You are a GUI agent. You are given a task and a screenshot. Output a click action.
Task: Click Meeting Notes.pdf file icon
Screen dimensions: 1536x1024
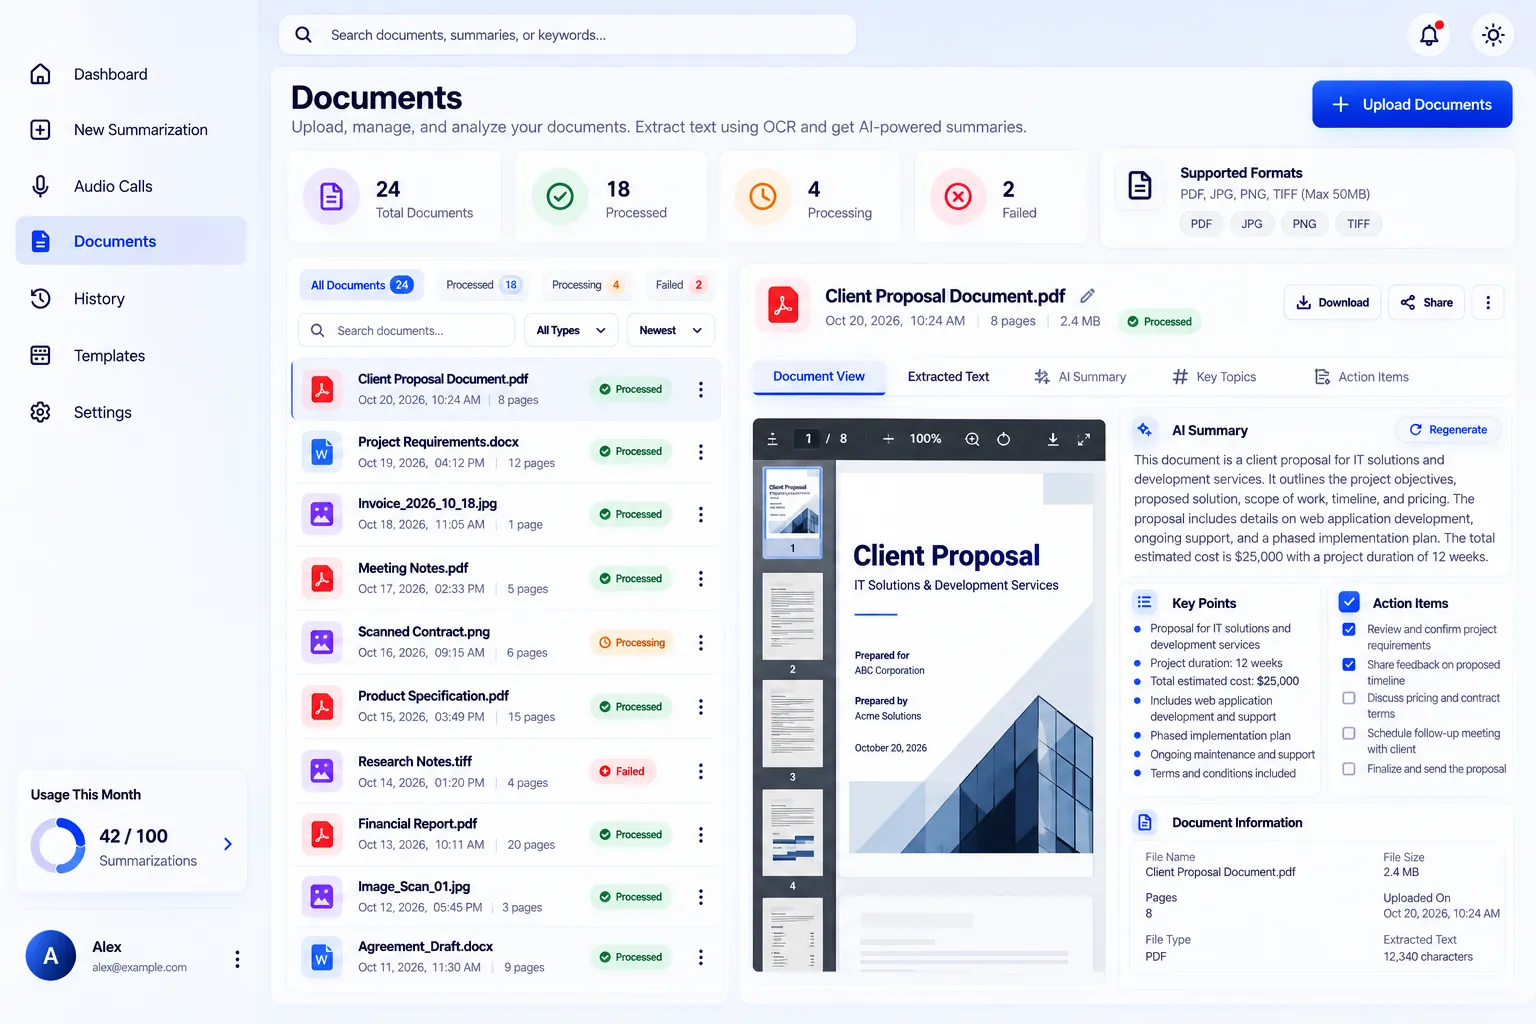click(x=322, y=578)
